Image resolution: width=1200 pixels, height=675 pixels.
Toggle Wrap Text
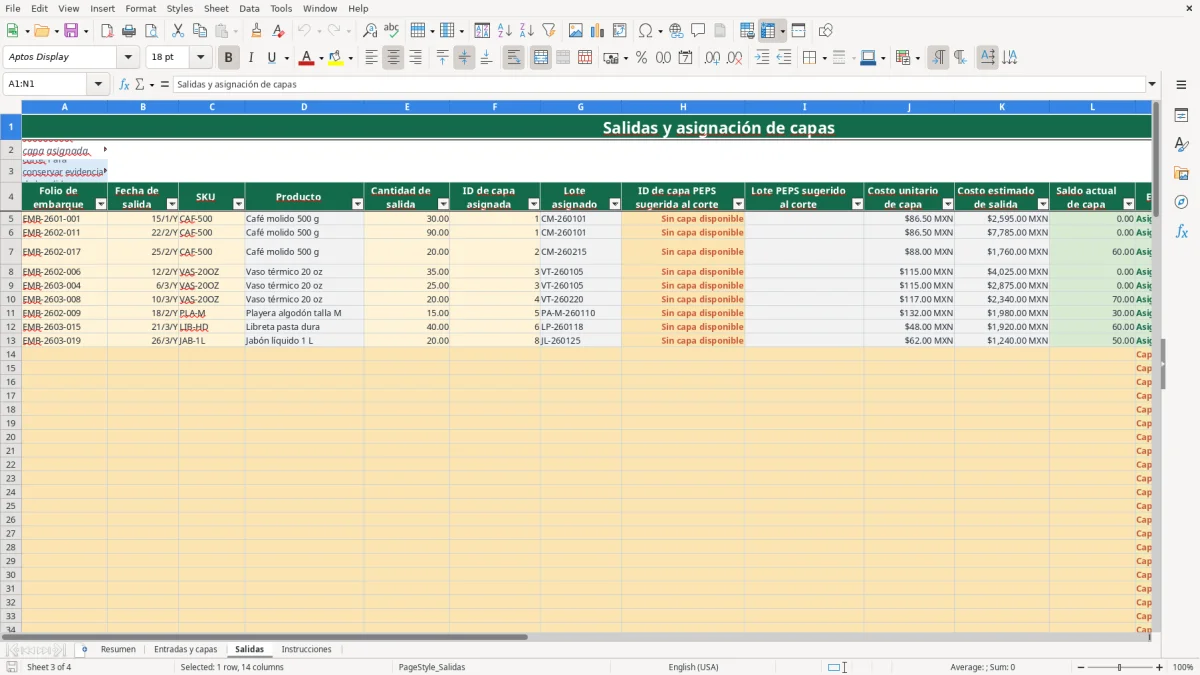coord(513,58)
